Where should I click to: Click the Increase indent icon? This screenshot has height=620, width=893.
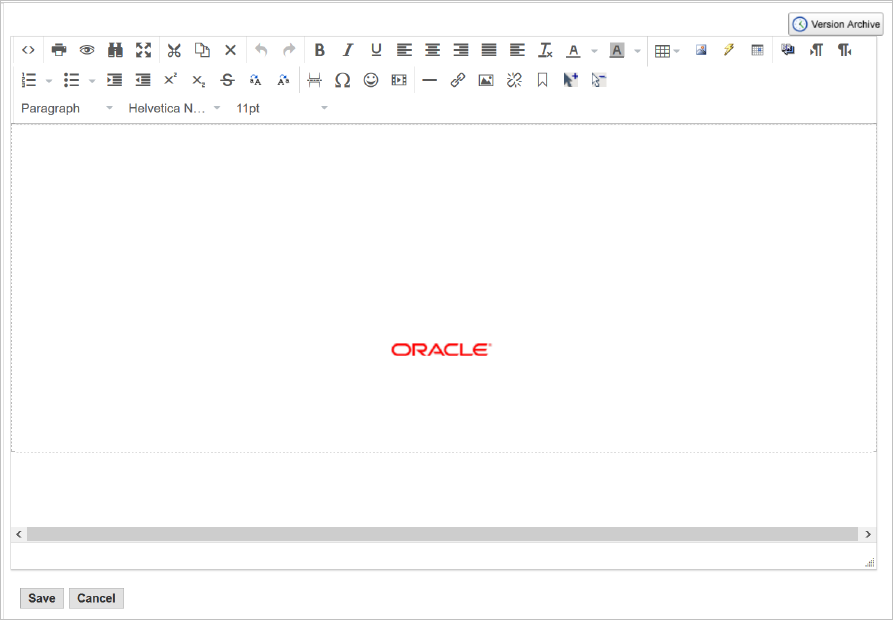click(x=114, y=80)
